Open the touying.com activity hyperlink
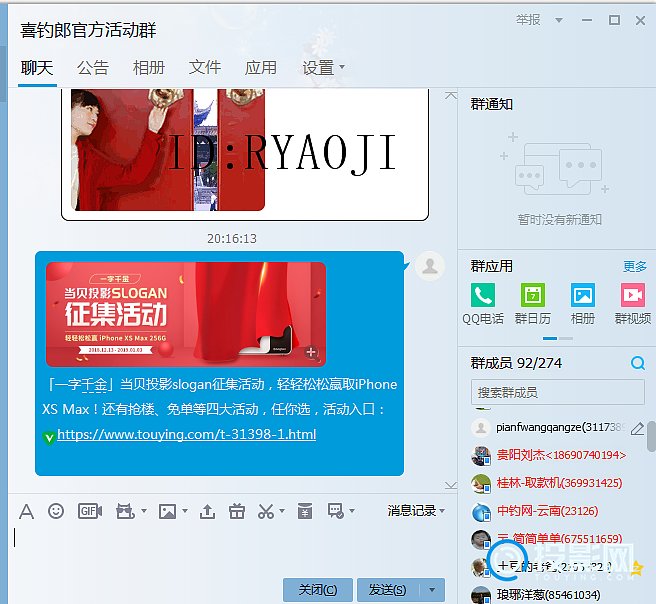Screen dimensions: 656x604 click(187, 434)
